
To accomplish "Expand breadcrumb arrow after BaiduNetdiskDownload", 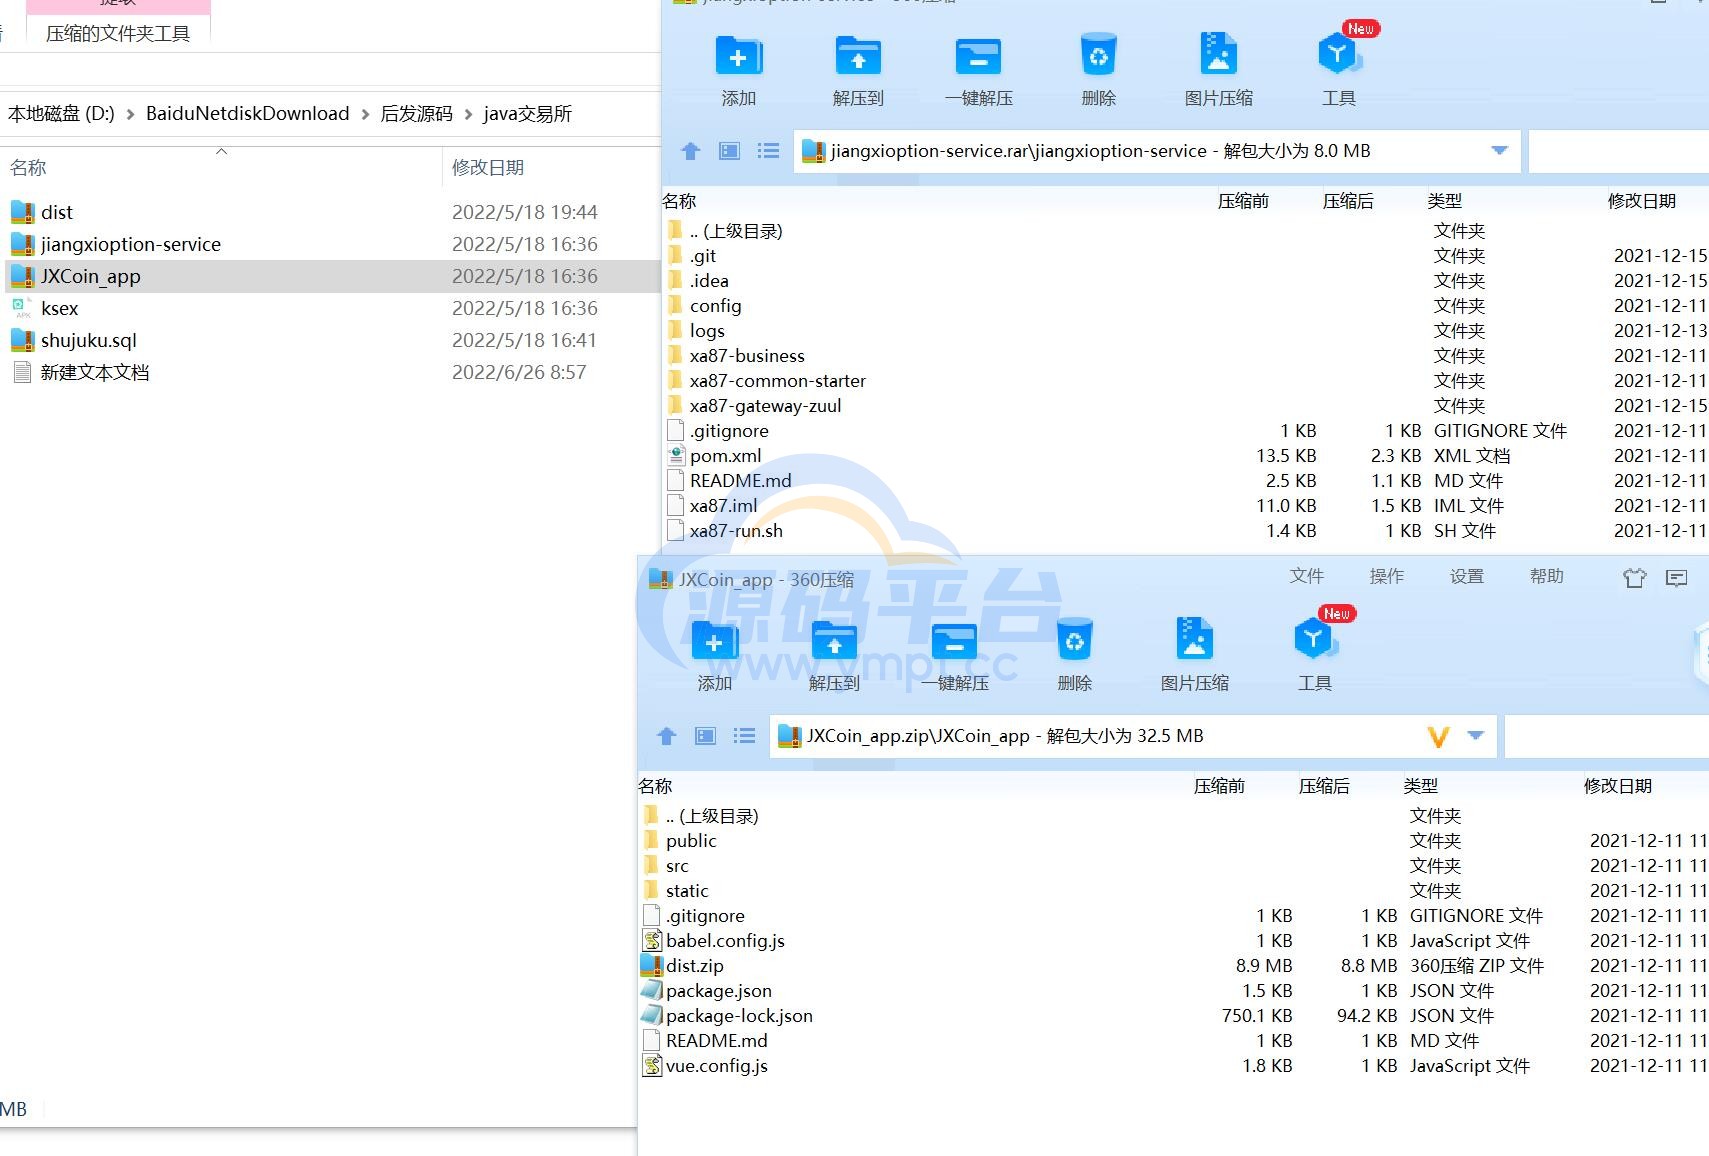I will [365, 114].
